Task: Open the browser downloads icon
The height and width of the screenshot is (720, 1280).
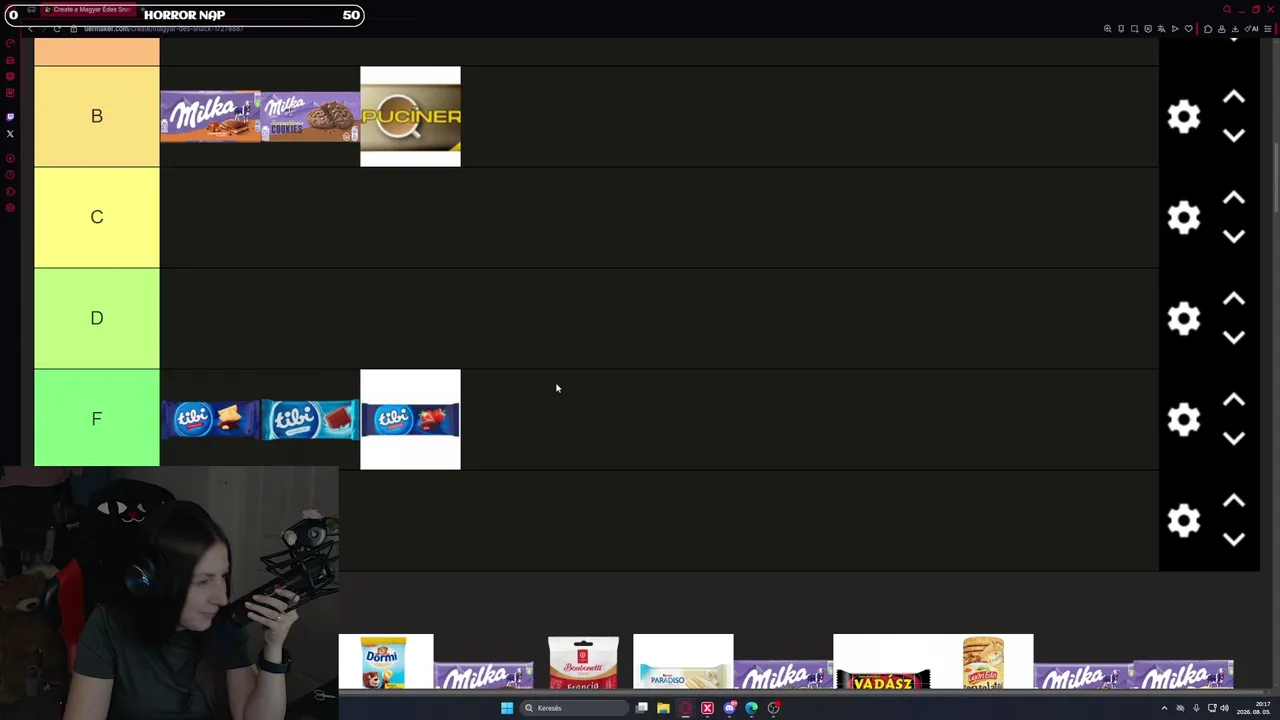Action: click(1235, 29)
